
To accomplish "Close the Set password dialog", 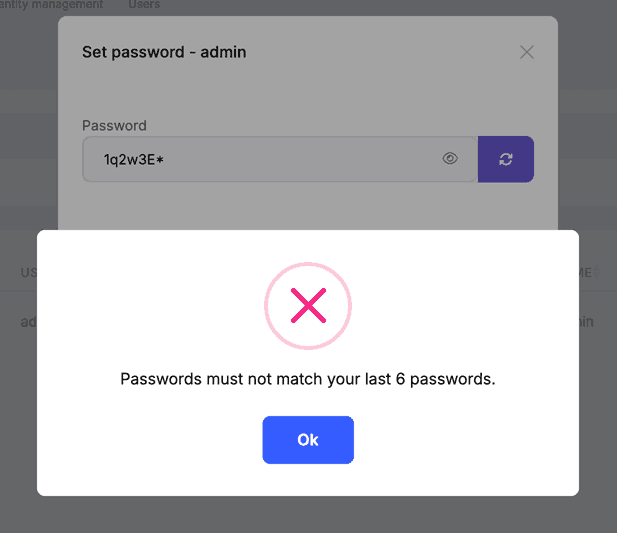I will tap(527, 52).
